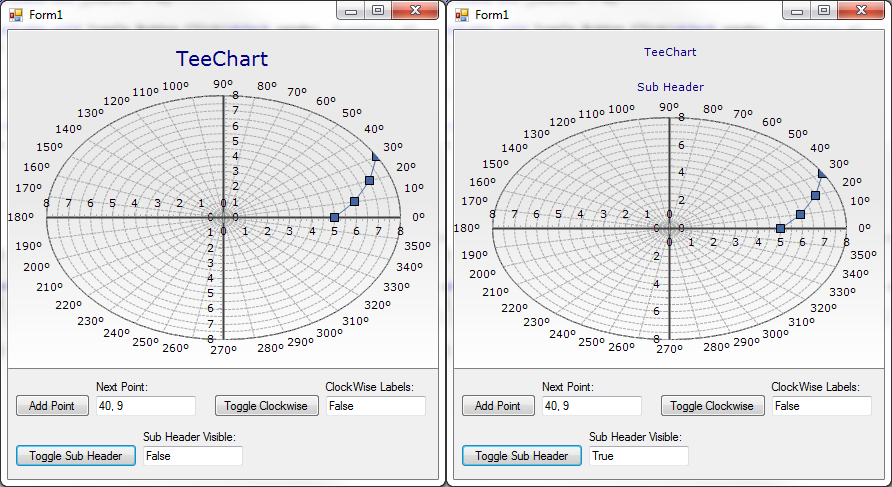The width and height of the screenshot is (892, 487).
Task: Click the 270° label in right chart
Action: [x=670, y=349]
